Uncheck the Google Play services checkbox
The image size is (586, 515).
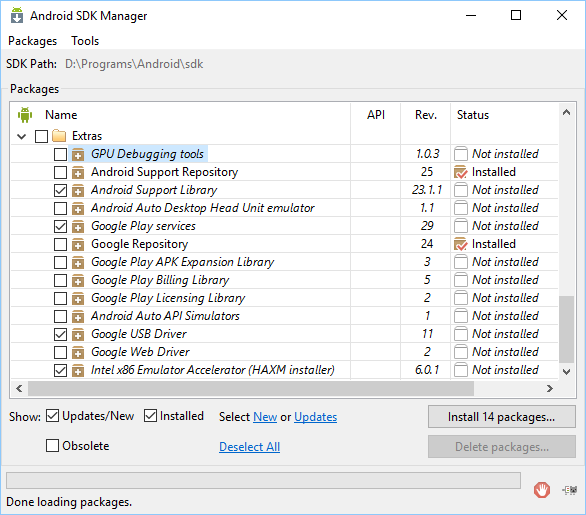(x=60, y=226)
